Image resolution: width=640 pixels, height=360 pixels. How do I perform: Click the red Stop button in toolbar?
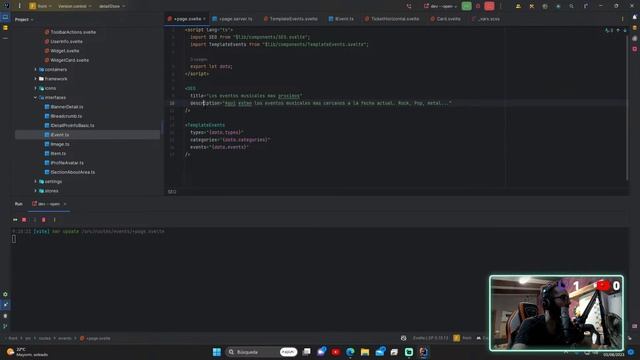click(x=489, y=6)
